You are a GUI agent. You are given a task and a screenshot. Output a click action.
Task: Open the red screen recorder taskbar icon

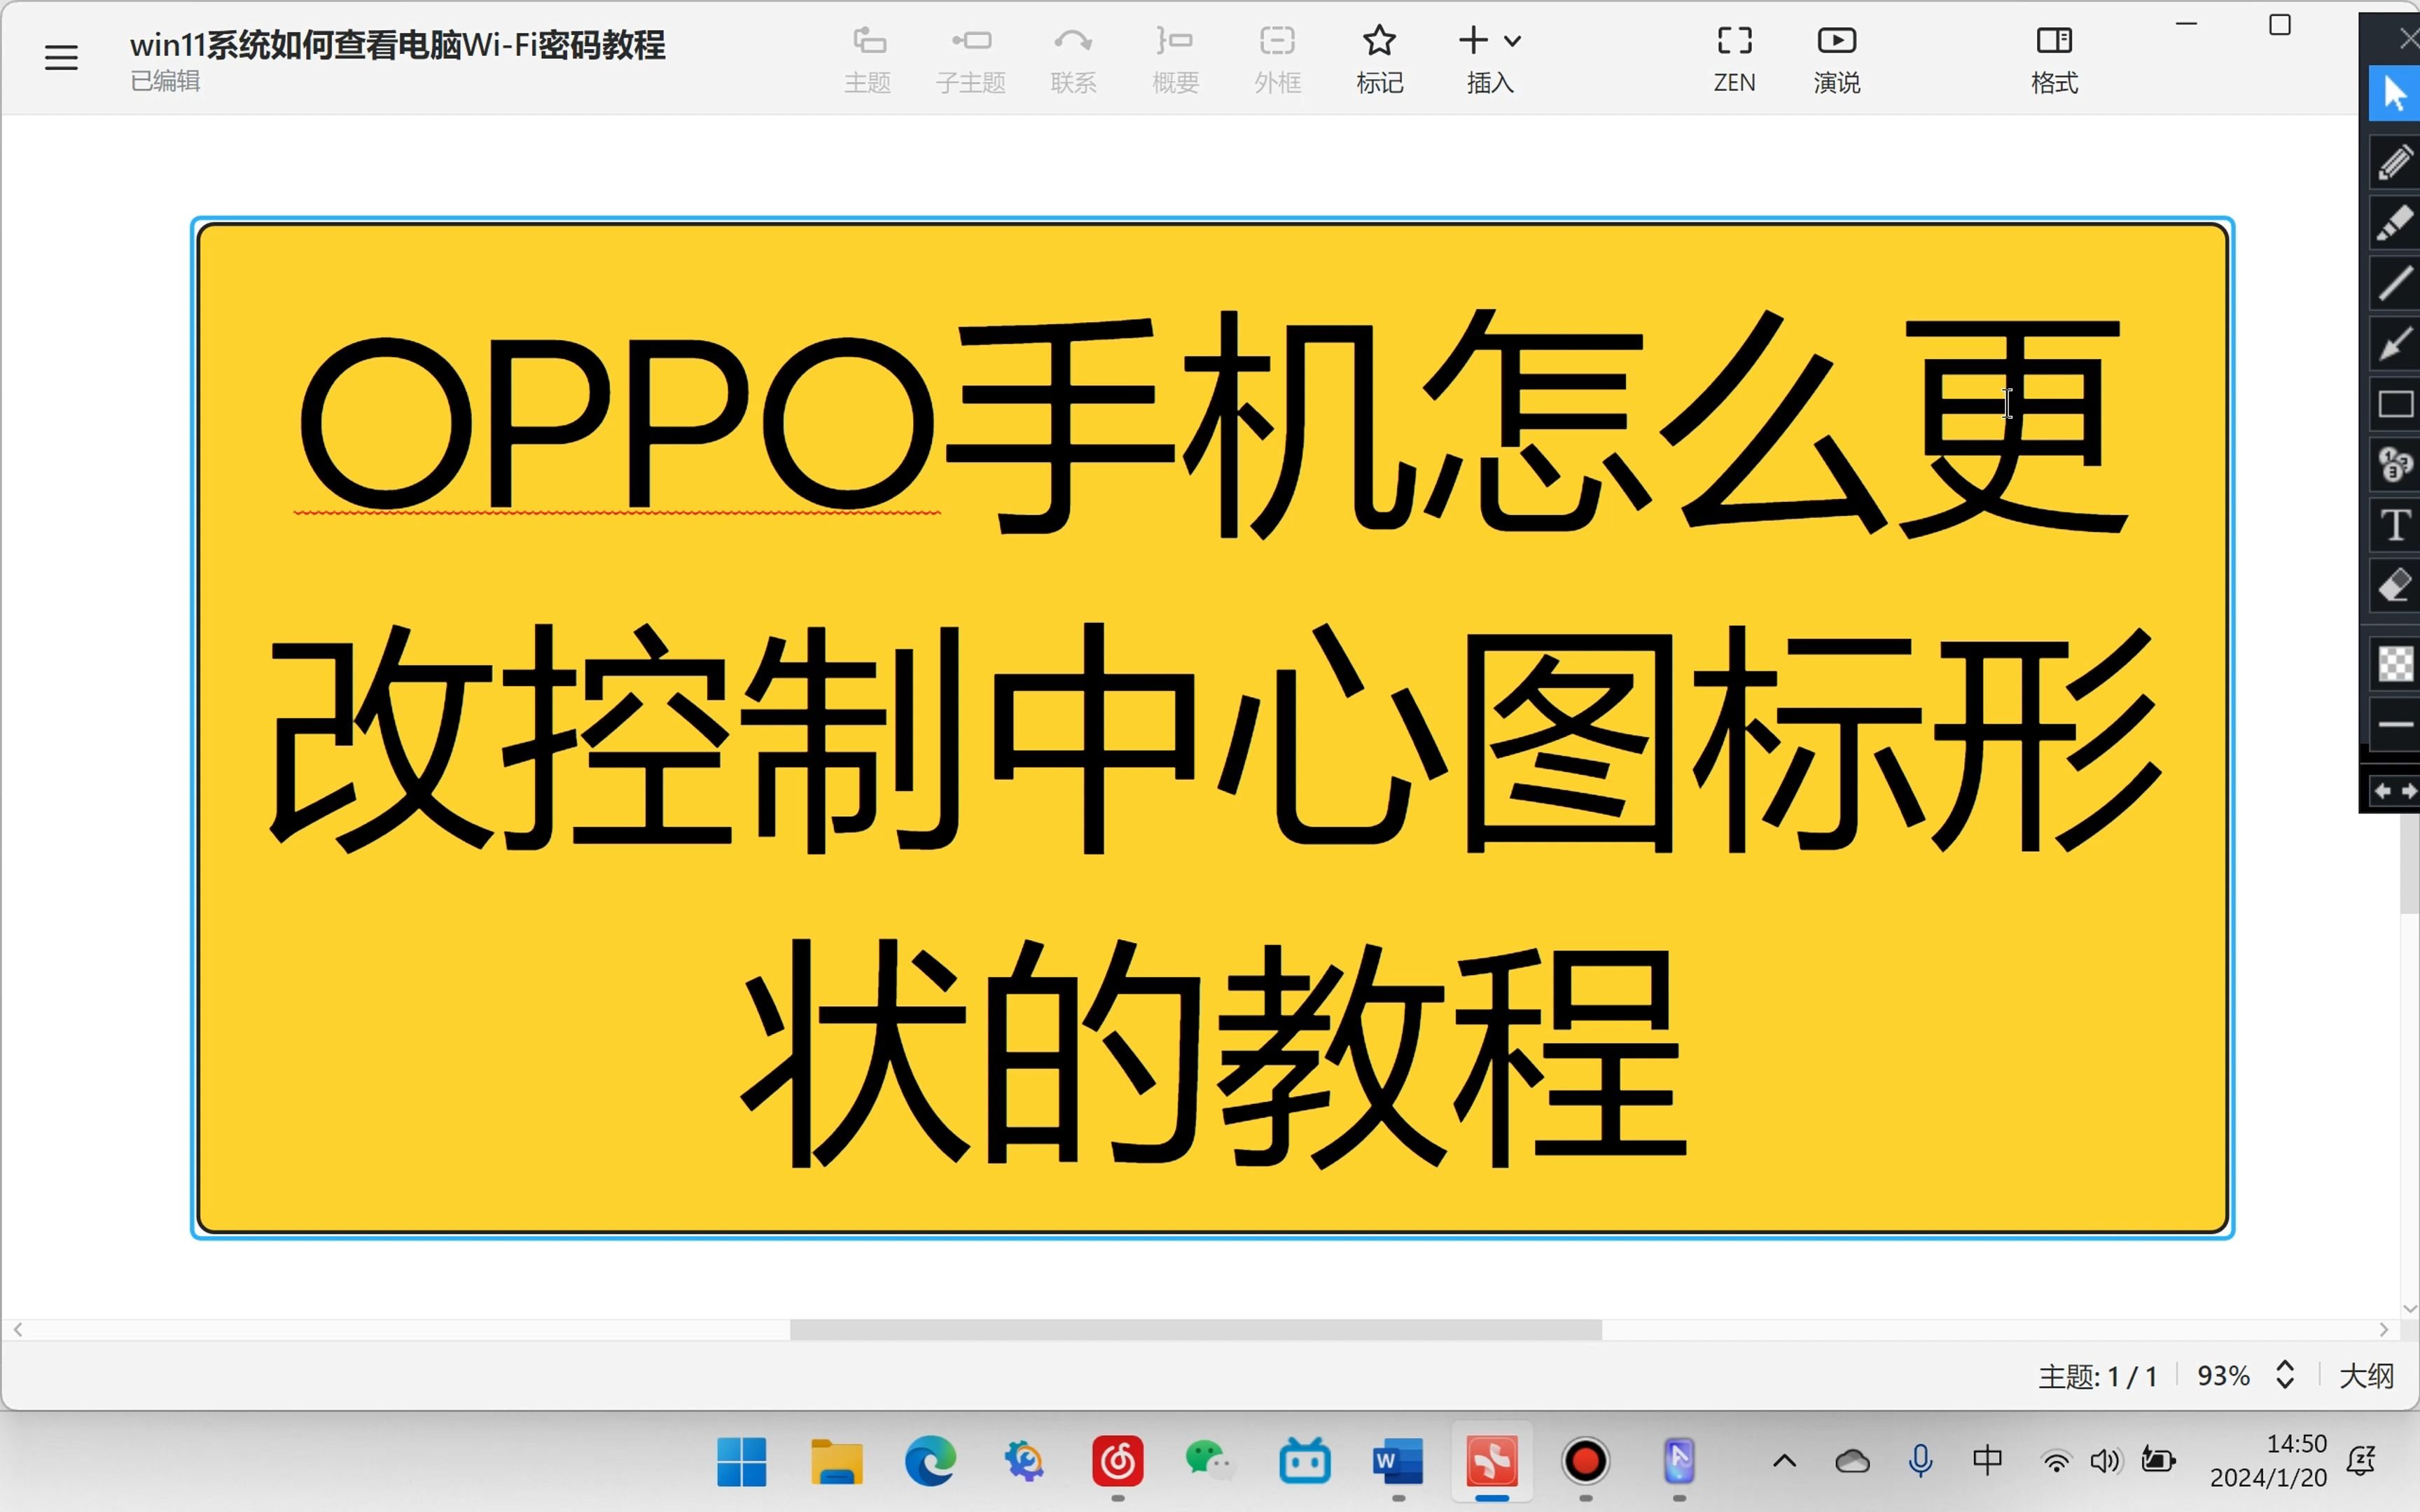[x=1586, y=1462]
